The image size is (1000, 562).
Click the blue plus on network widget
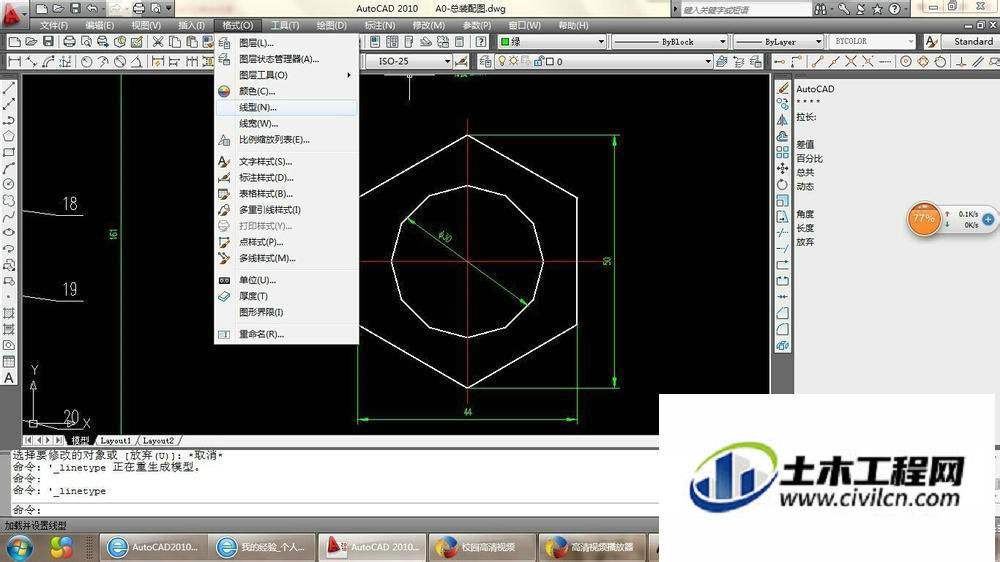point(988,219)
